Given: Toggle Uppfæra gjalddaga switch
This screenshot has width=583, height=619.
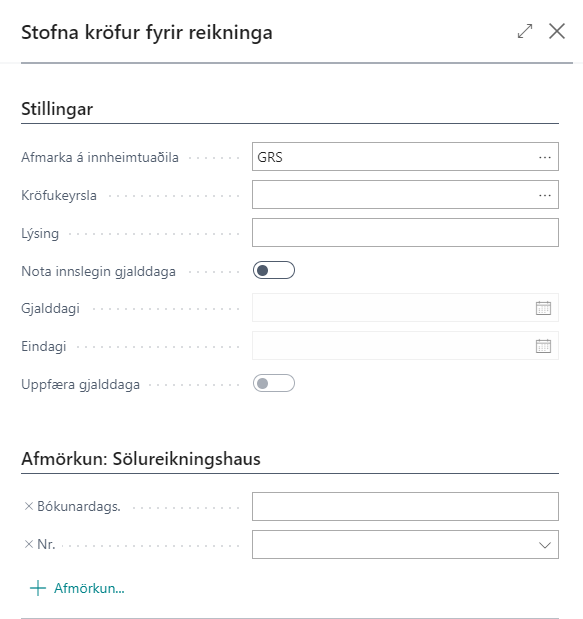Looking at the screenshot, I should [274, 383].
